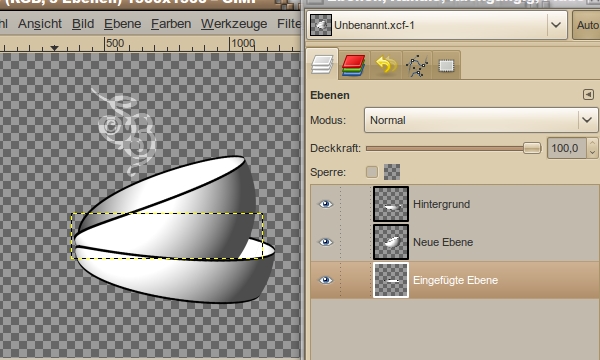Viewport: 600px width, 360px height.
Task: Click the Auto button
Action: 587,25
